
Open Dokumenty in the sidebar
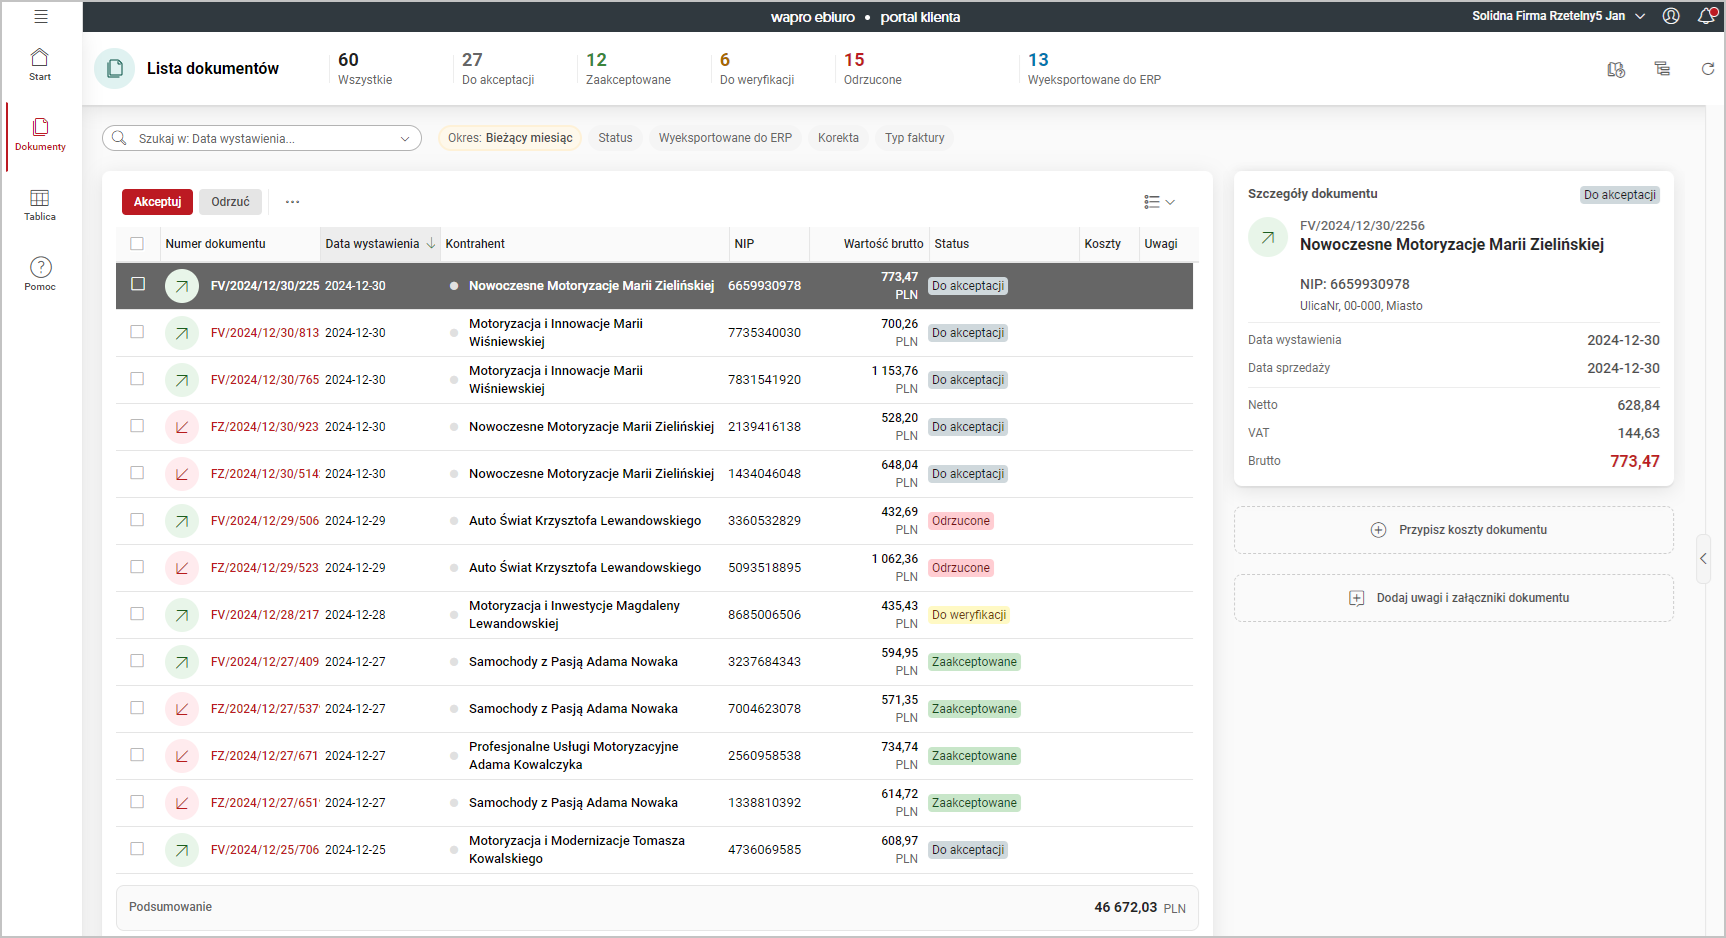pos(40,135)
